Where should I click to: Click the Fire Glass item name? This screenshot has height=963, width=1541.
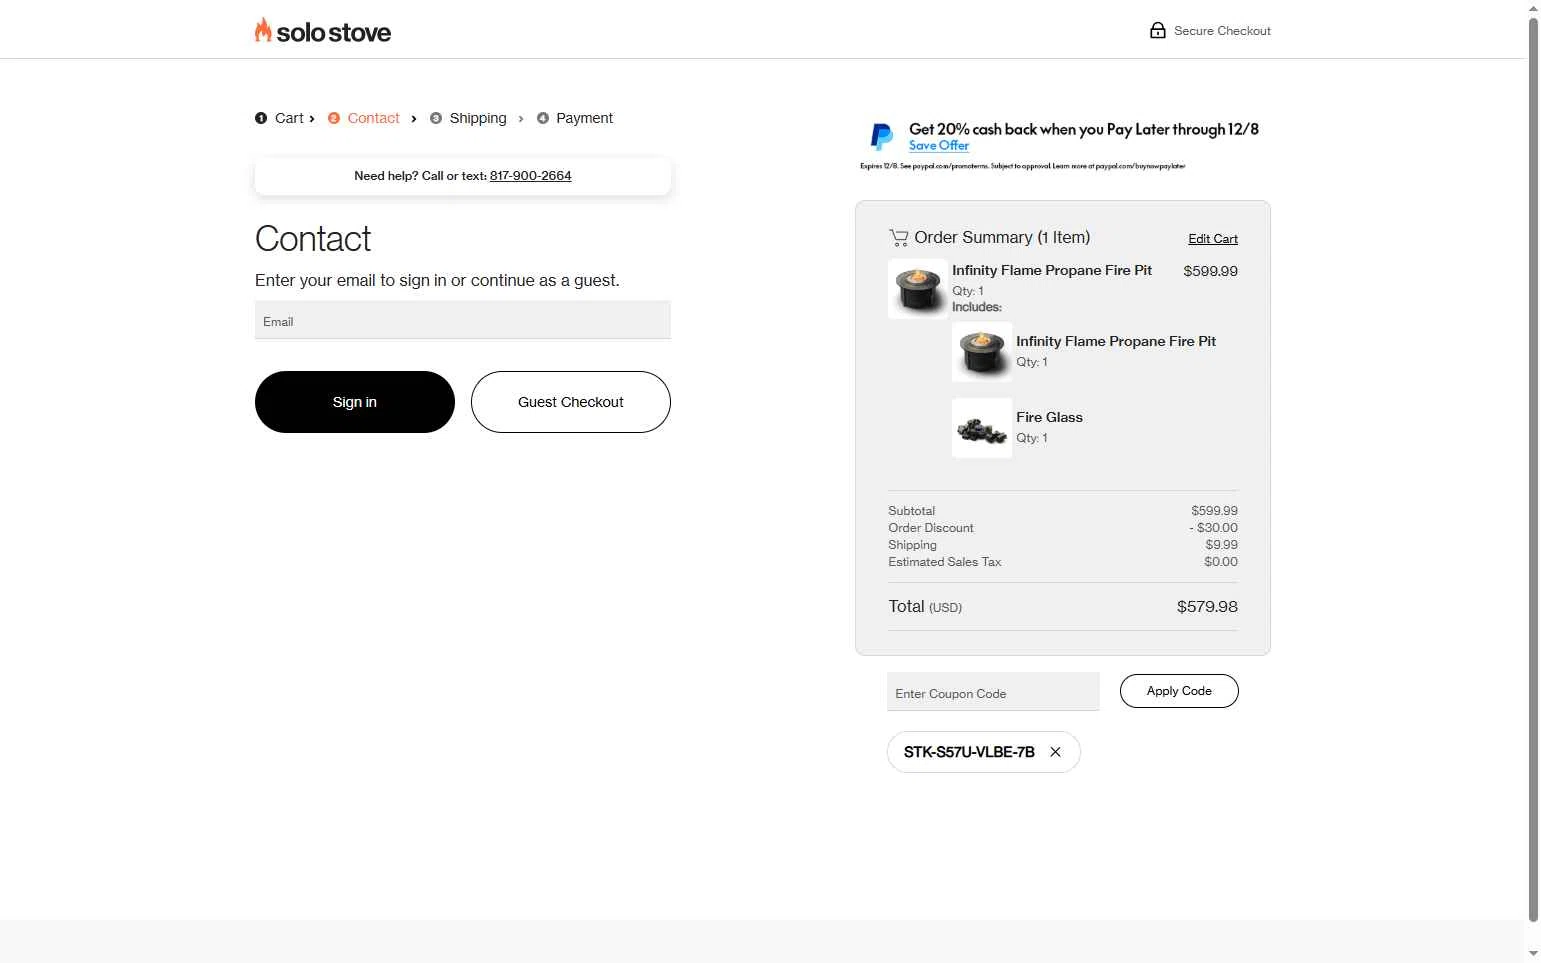[x=1049, y=418]
